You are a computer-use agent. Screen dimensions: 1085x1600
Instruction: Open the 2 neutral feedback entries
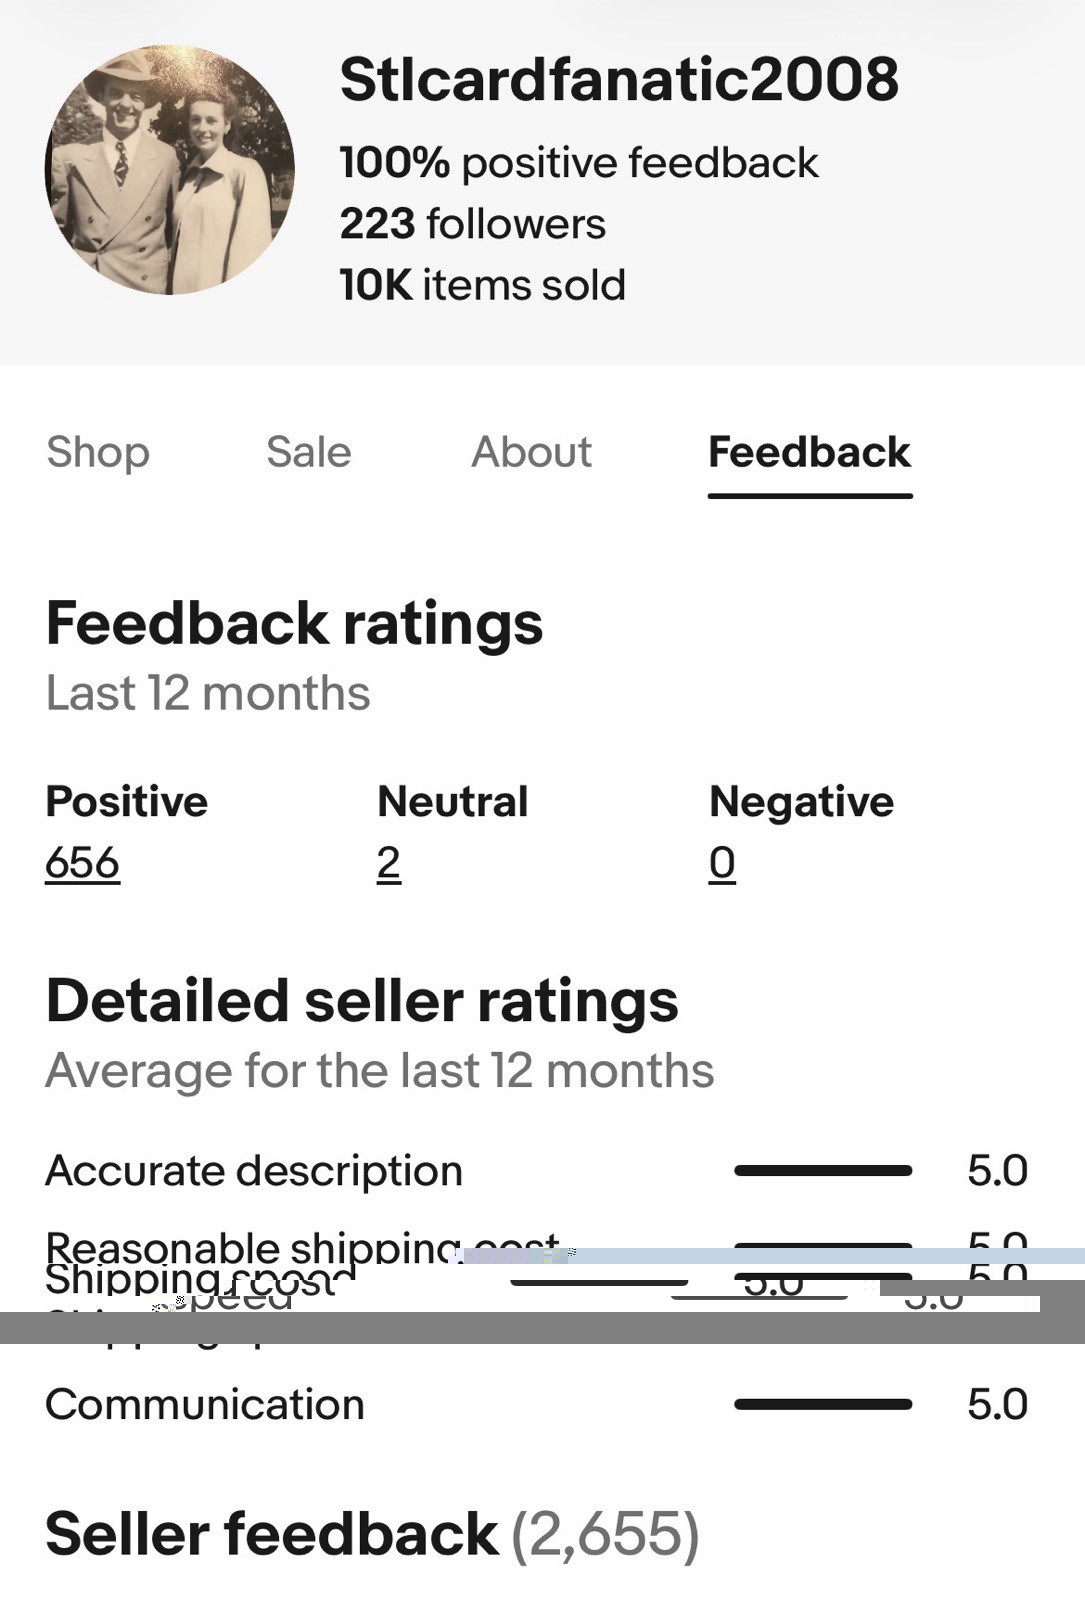pos(389,863)
